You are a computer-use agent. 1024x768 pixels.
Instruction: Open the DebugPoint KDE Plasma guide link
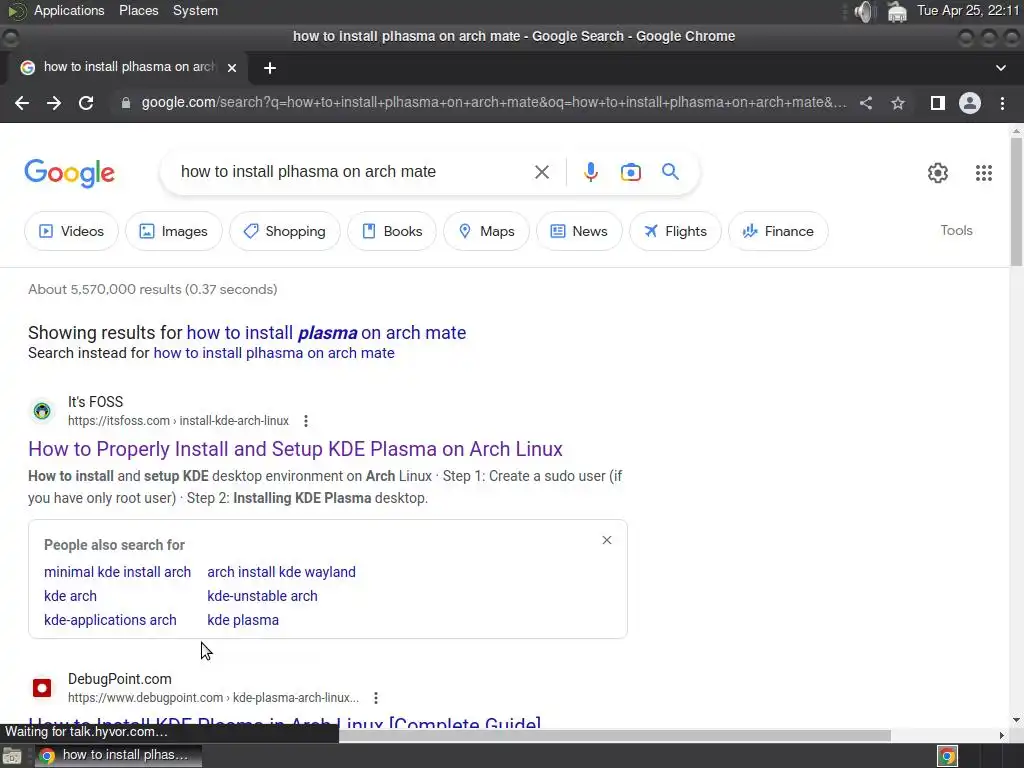[285, 722]
